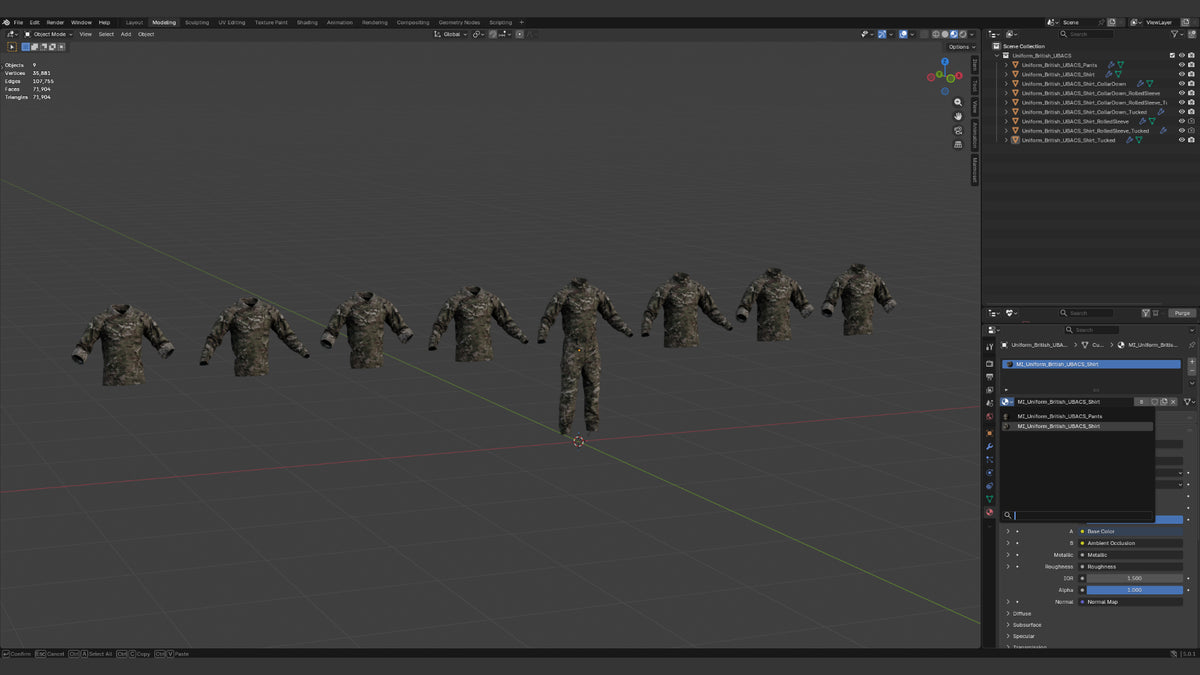The width and height of the screenshot is (1200, 675).
Task: Switch to the perspective/orthographic grid icon
Action: (x=958, y=144)
